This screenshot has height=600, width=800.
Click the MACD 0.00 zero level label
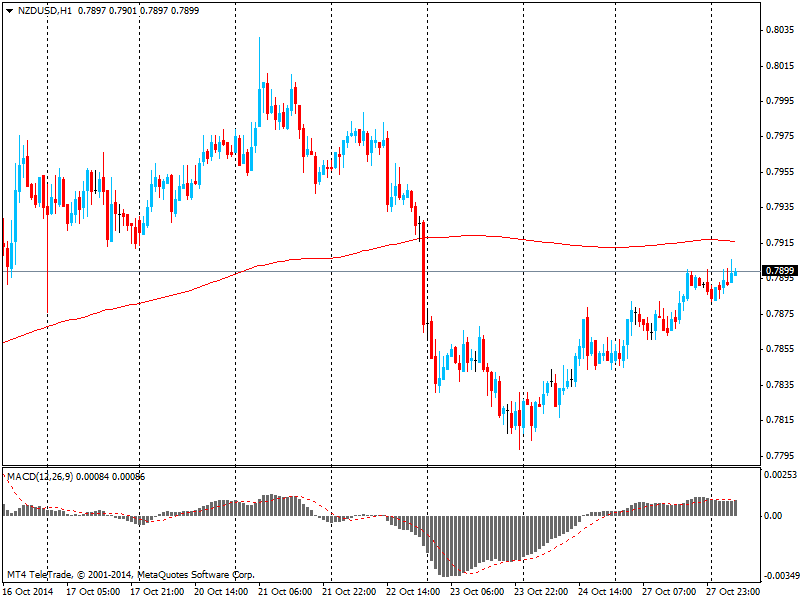tap(773, 516)
